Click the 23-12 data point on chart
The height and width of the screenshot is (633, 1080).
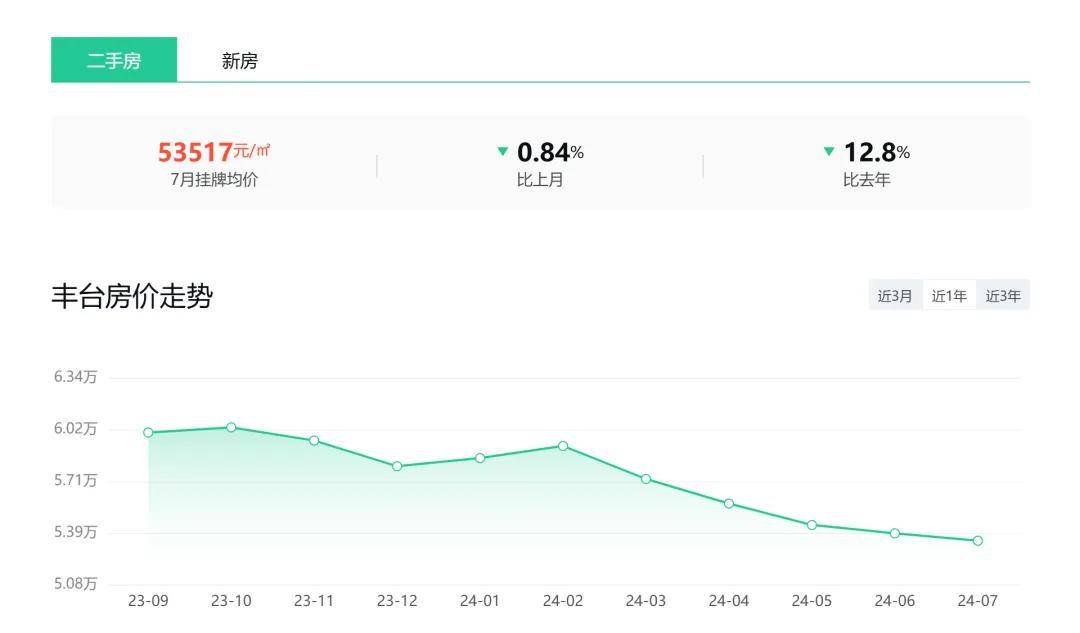(x=397, y=466)
